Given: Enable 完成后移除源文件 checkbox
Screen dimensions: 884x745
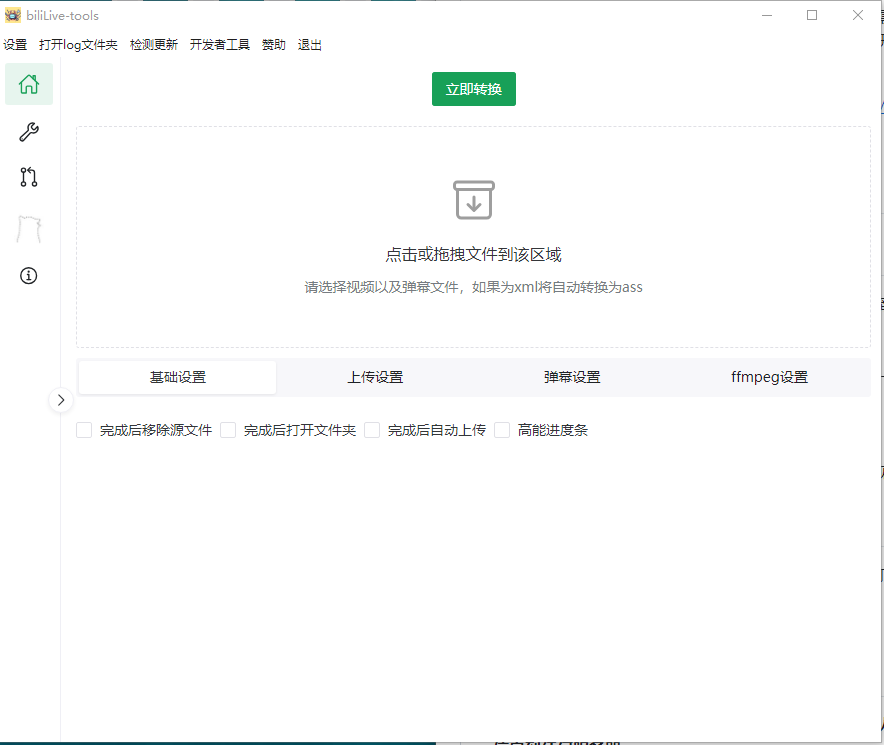Looking at the screenshot, I should click(84, 430).
